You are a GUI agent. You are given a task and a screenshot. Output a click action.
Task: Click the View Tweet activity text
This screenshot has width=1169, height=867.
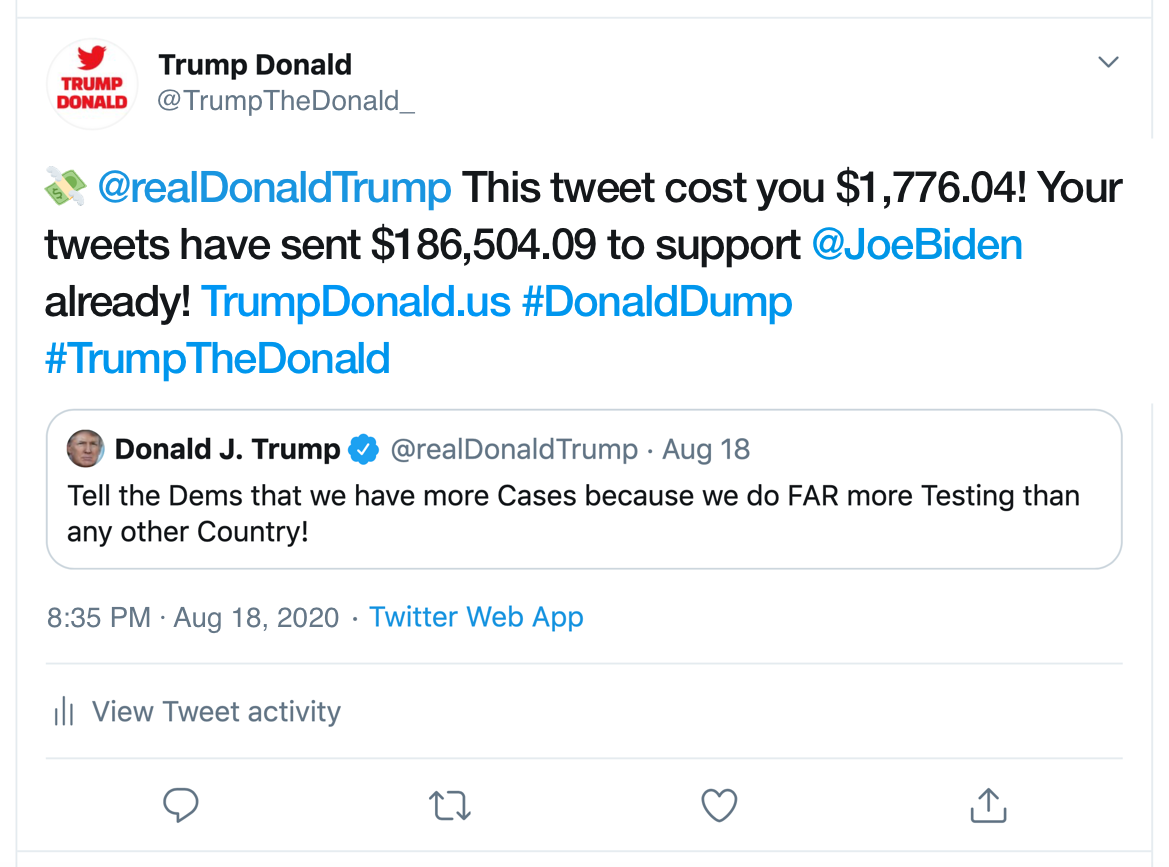click(x=216, y=712)
